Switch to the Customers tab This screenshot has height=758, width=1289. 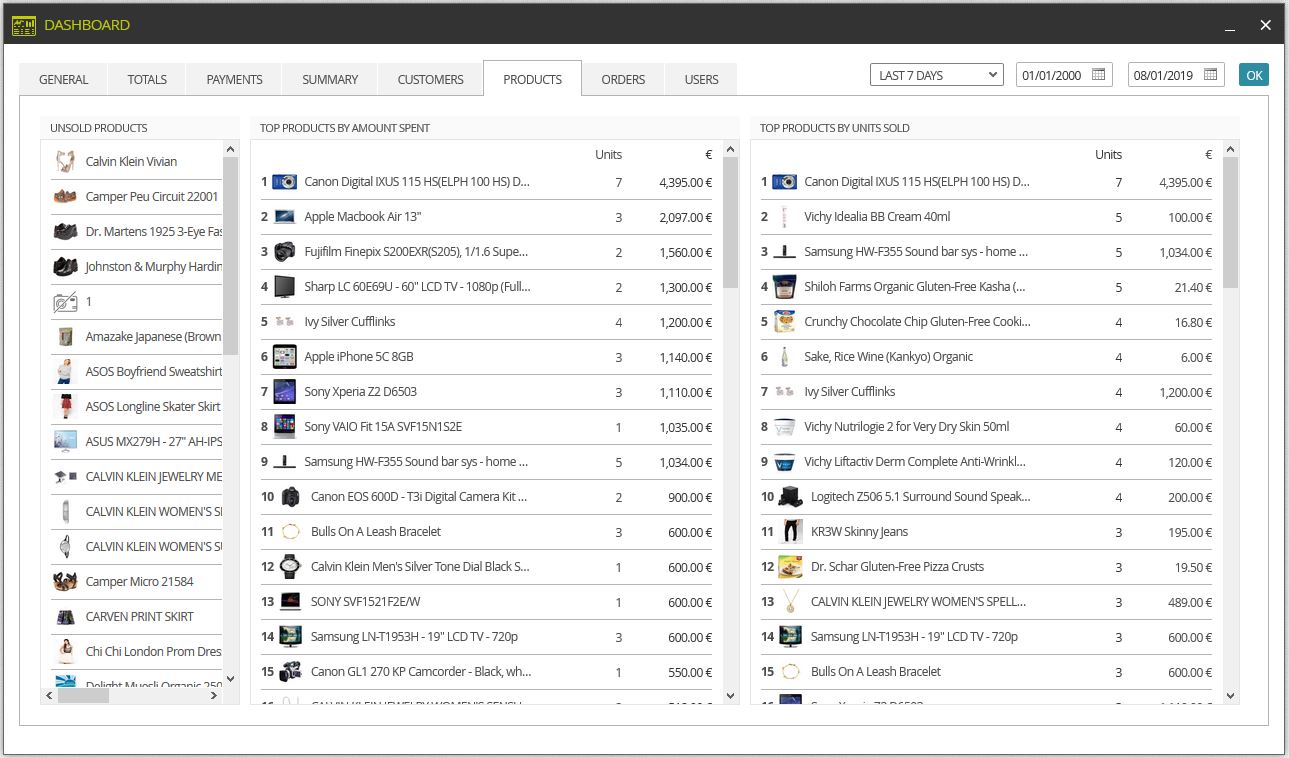point(430,80)
